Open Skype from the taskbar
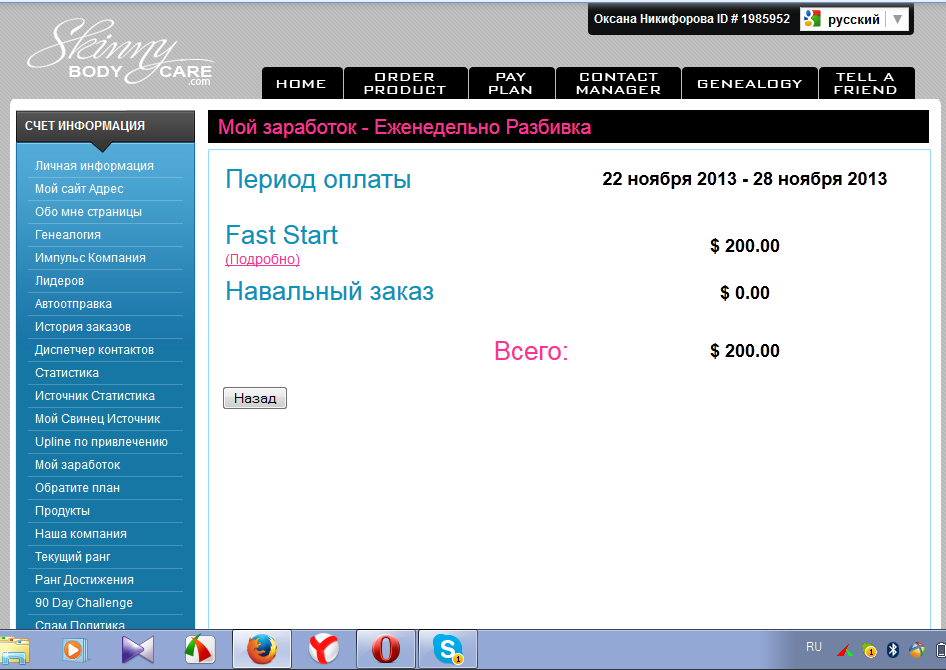 point(447,650)
